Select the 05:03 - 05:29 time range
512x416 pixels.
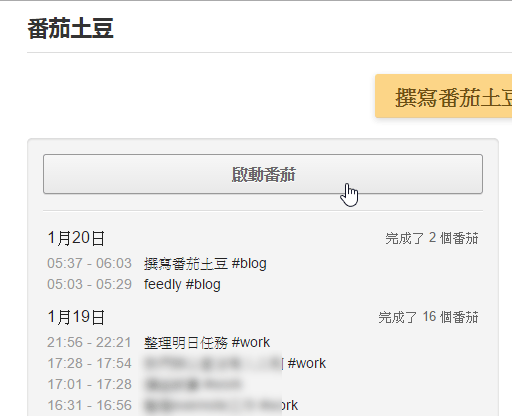point(89,284)
